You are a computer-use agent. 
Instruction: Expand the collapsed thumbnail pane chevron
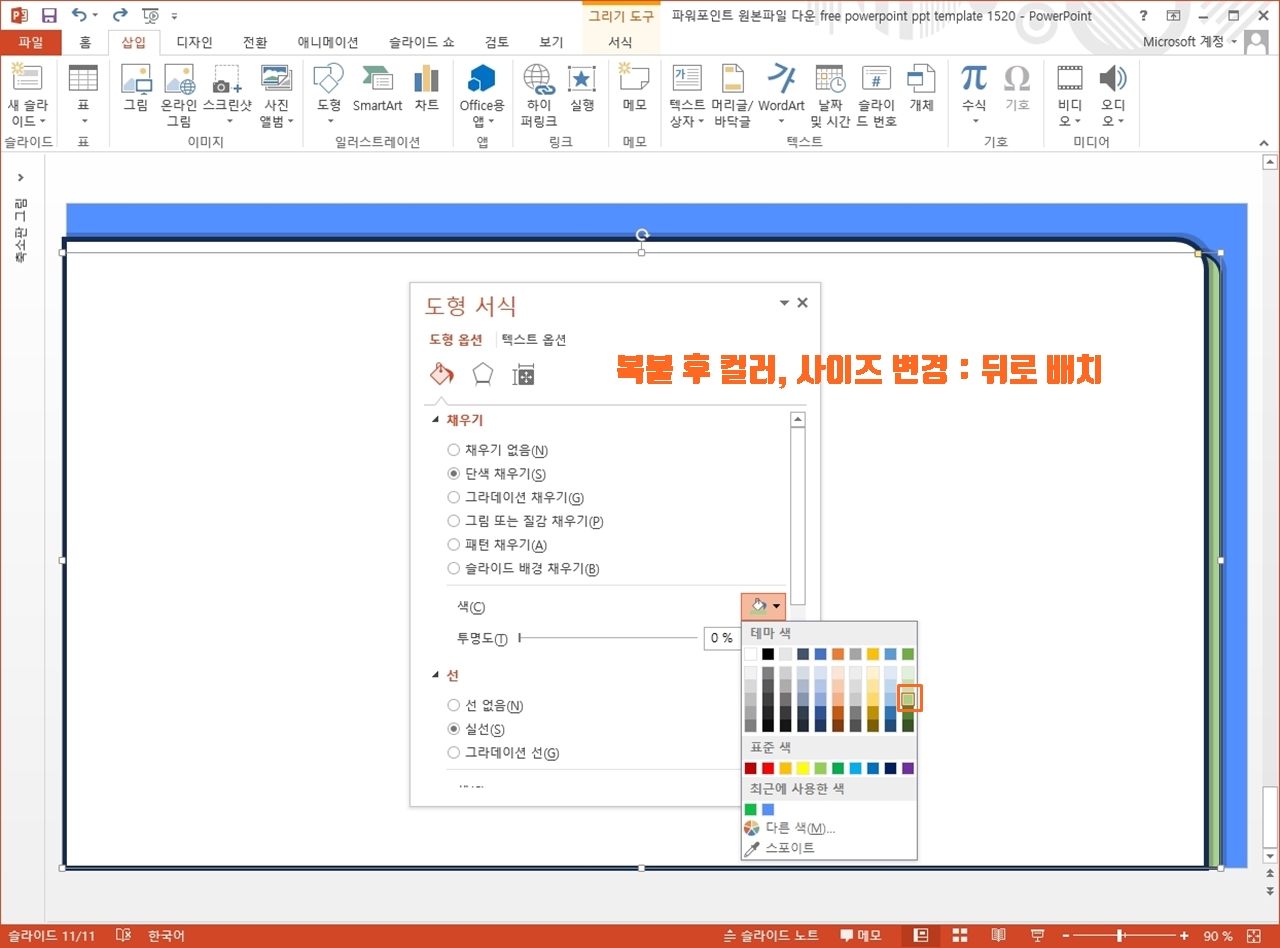tap(21, 177)
